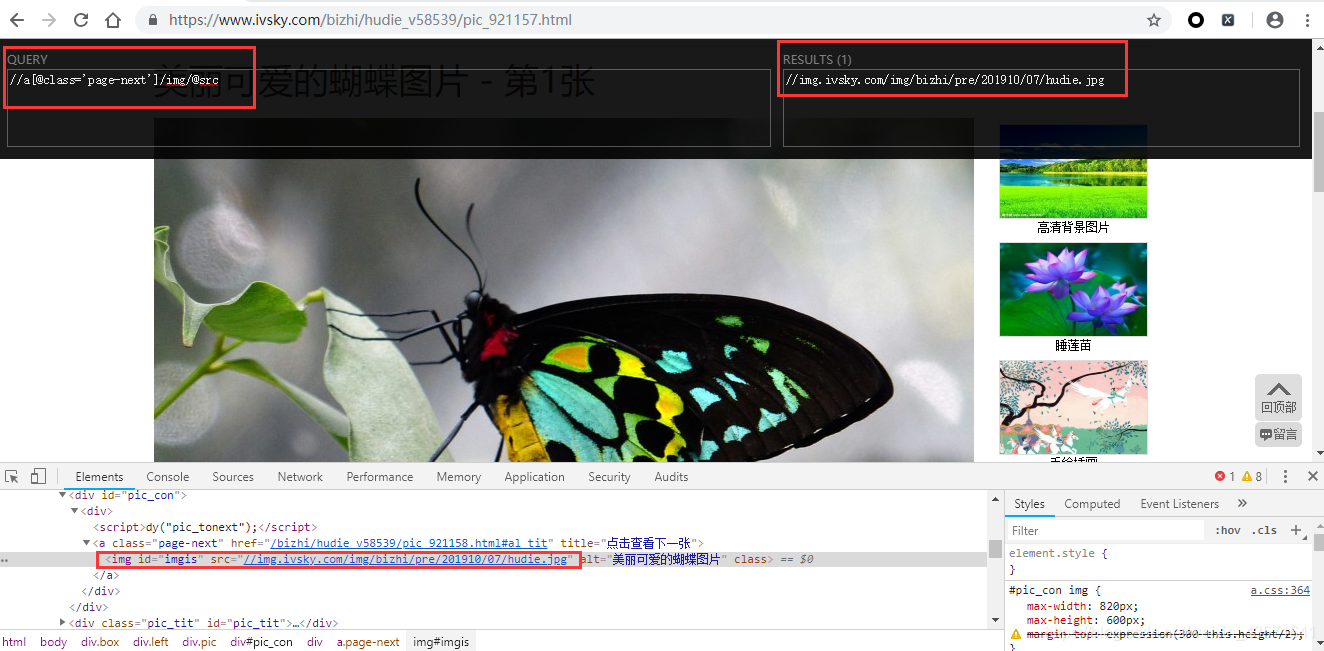This screenshot has width=1324, height=651.
Task: Switch to the Sources tab
Action: pyautogui.click(x=233, y=477)
